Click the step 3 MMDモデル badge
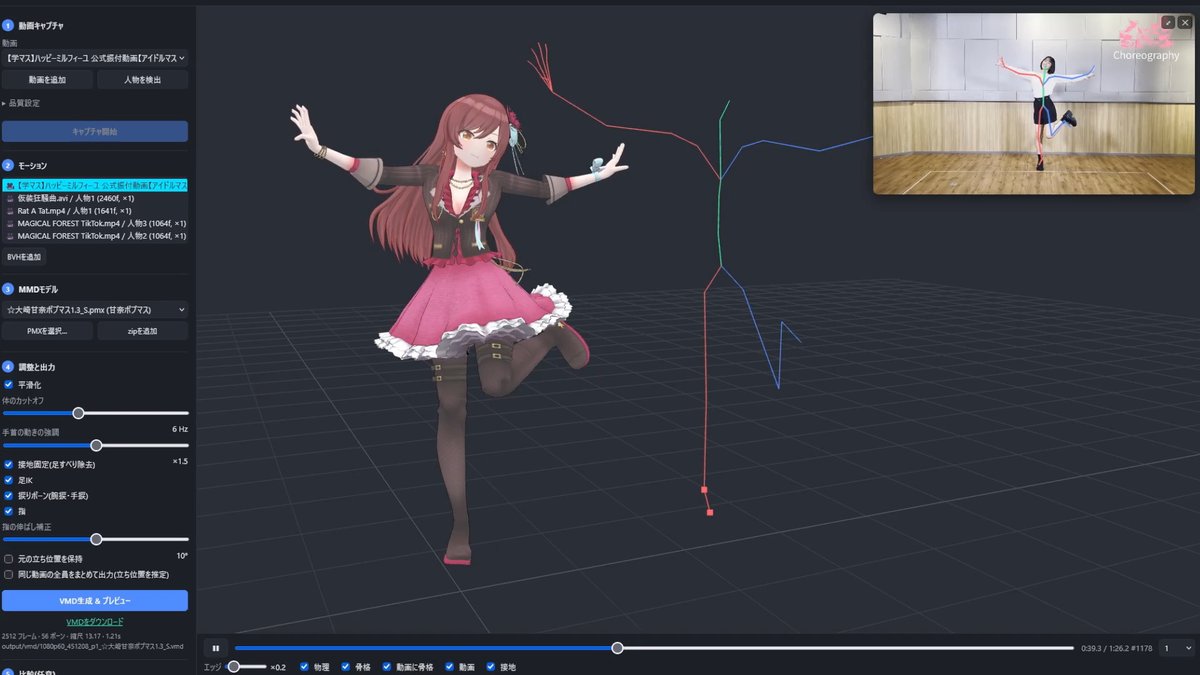Screen dimensions: 1200x675 (x=8, y=289)
